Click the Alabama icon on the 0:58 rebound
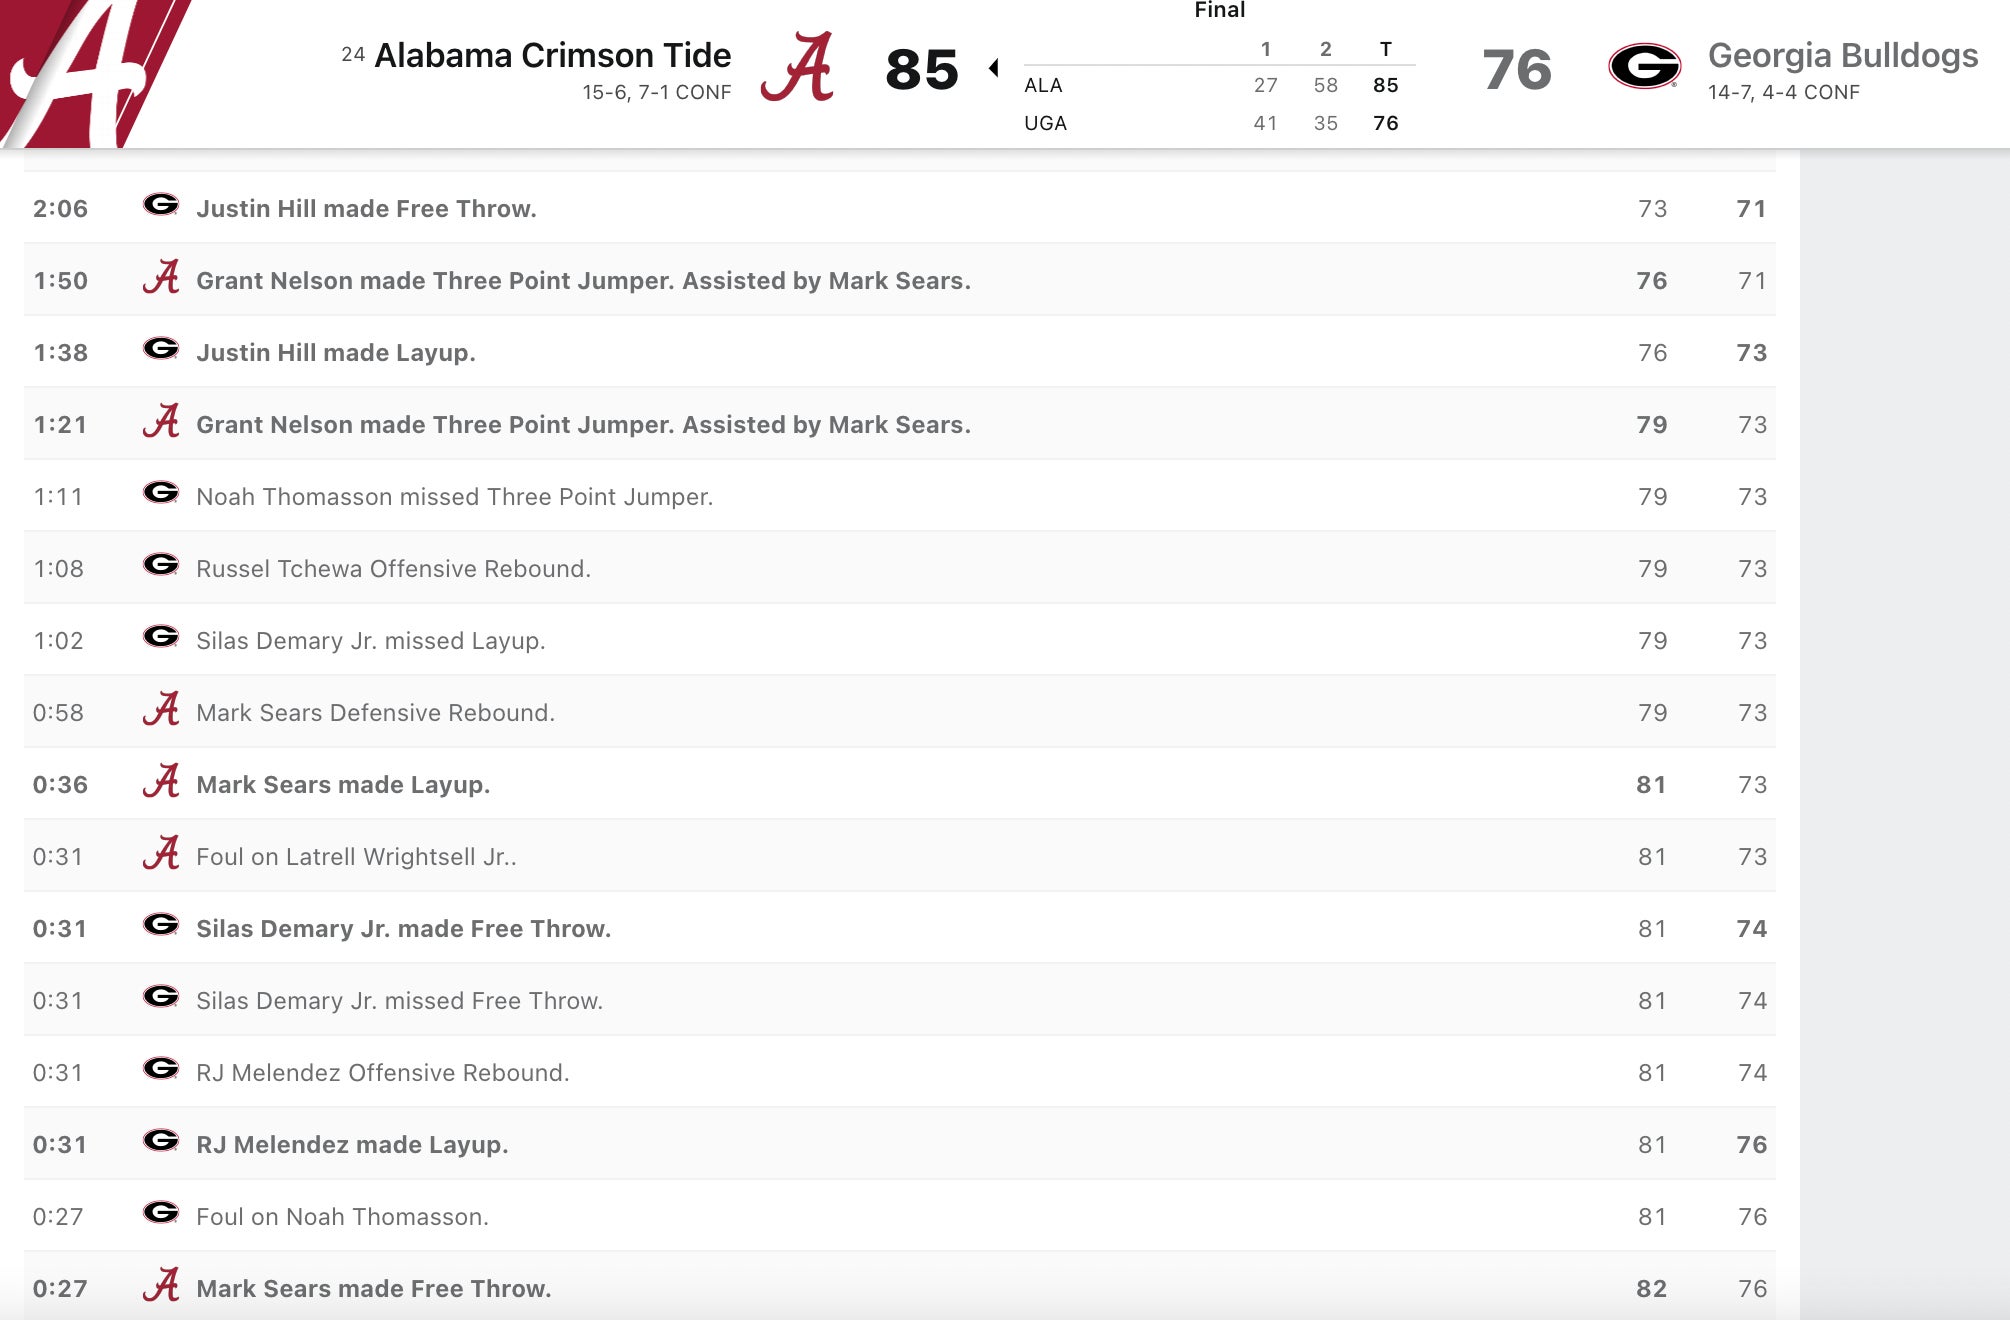Image resolution: width=2010 pixels, height=1320 pixels. coord(161,709)
